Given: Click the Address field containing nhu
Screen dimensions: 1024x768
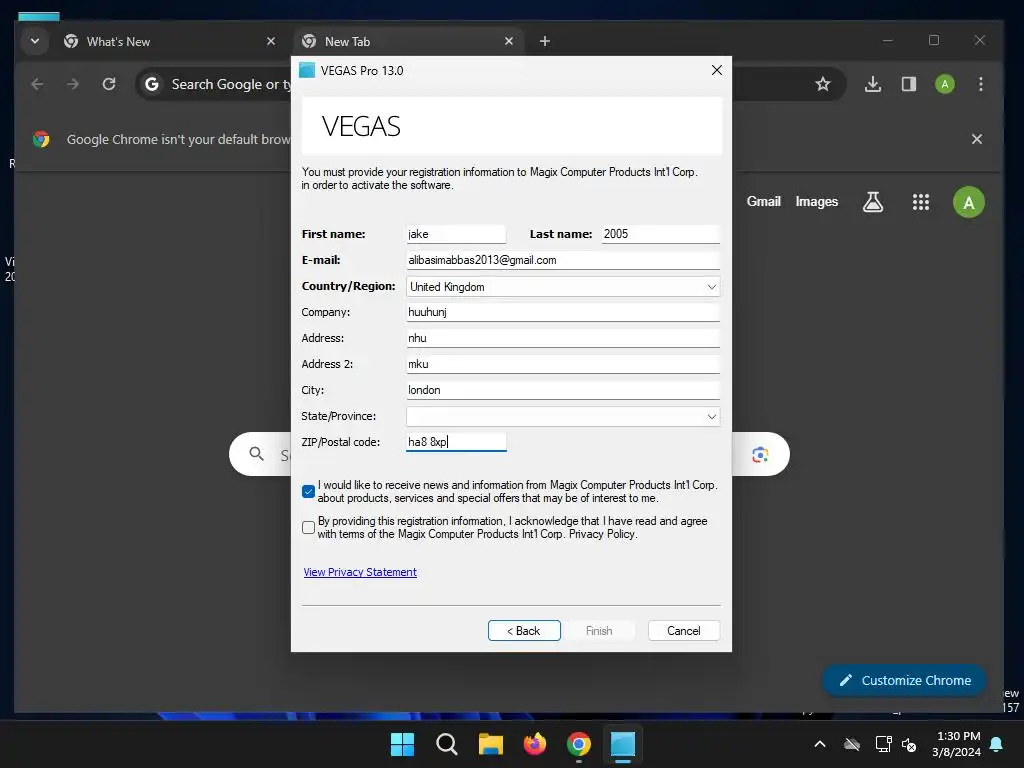Looking at the screenshot, I should [563, 338].
